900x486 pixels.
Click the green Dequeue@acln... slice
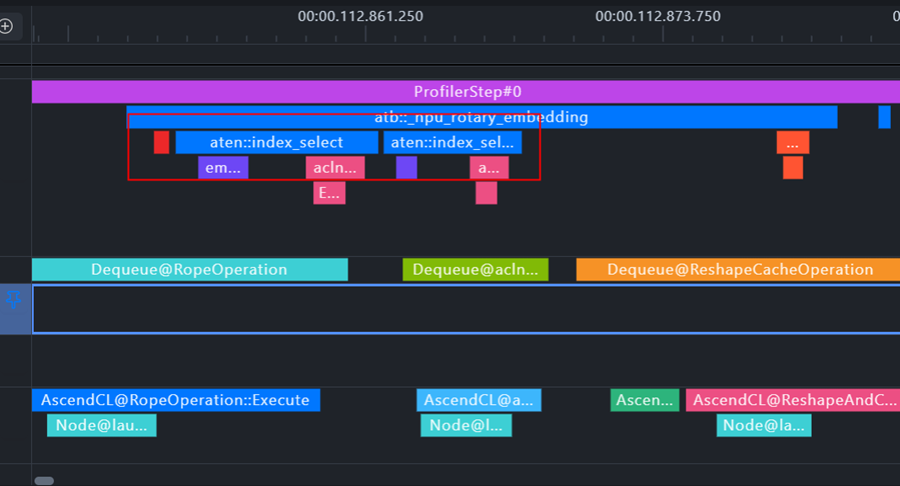coord(475,270)
